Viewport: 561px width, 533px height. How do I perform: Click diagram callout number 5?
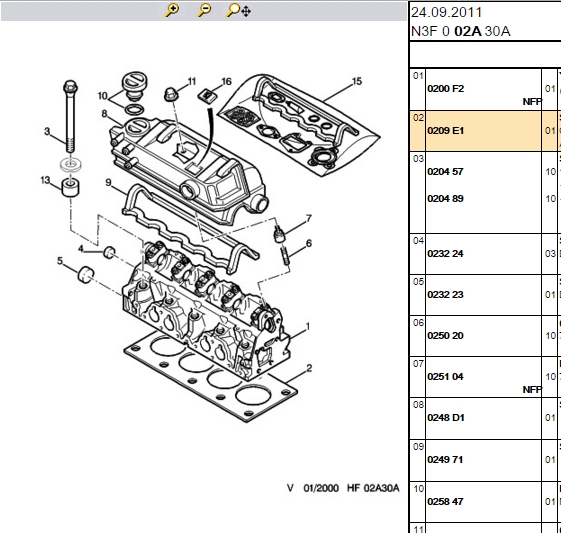(60, 261)
